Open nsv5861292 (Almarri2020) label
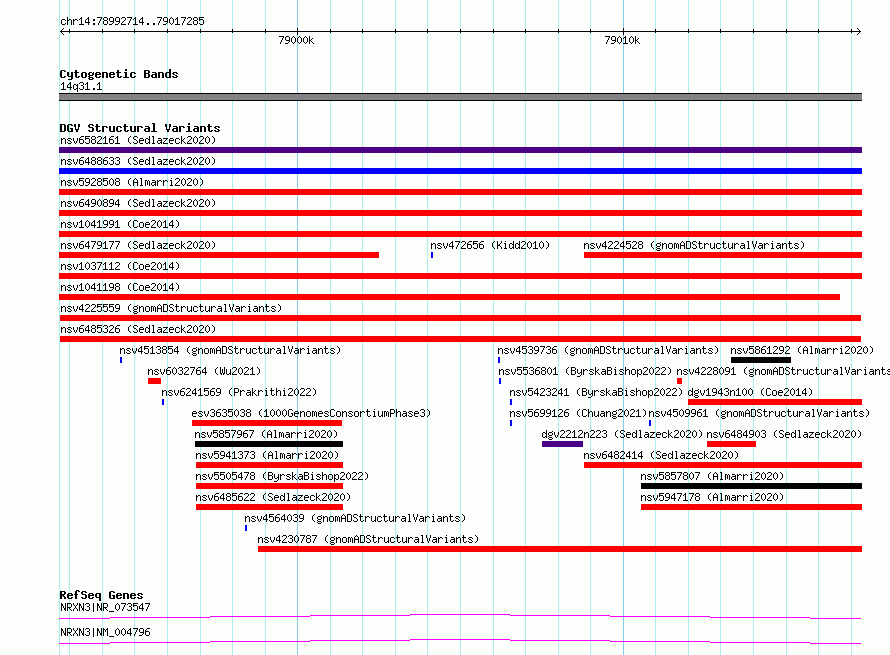The width and height of the screenshot is (890, 655). pyautogui.click(x=802, y=350)
